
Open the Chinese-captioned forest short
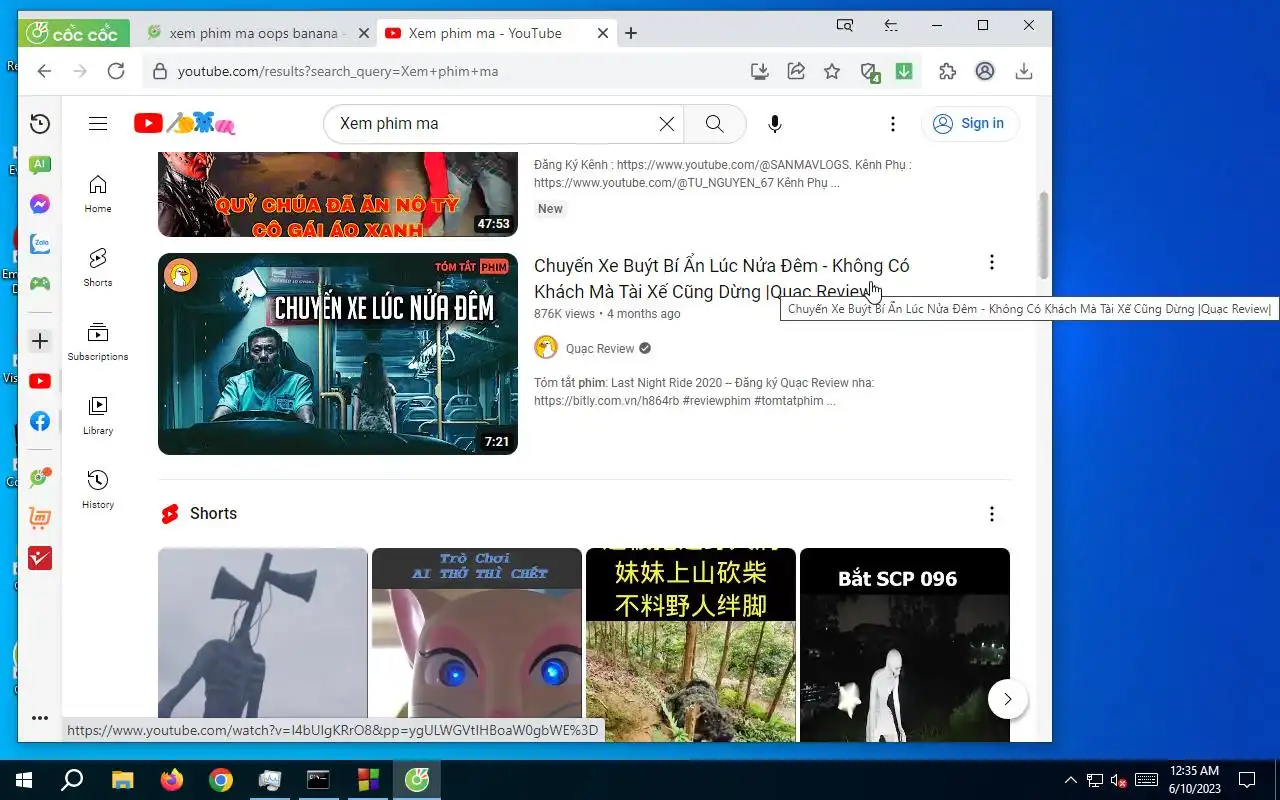click(691, 645)
